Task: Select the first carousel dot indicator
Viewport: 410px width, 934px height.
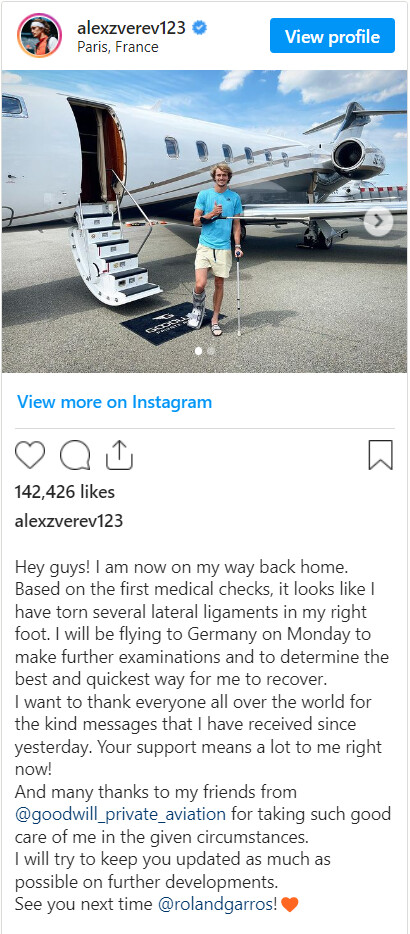Action: pos(198,351)
